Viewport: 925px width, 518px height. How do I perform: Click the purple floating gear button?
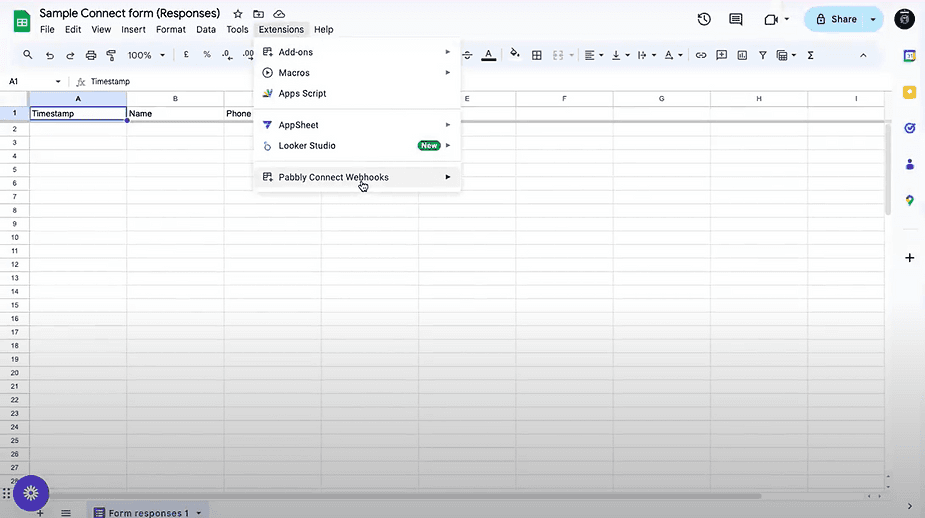pos(31,493)
